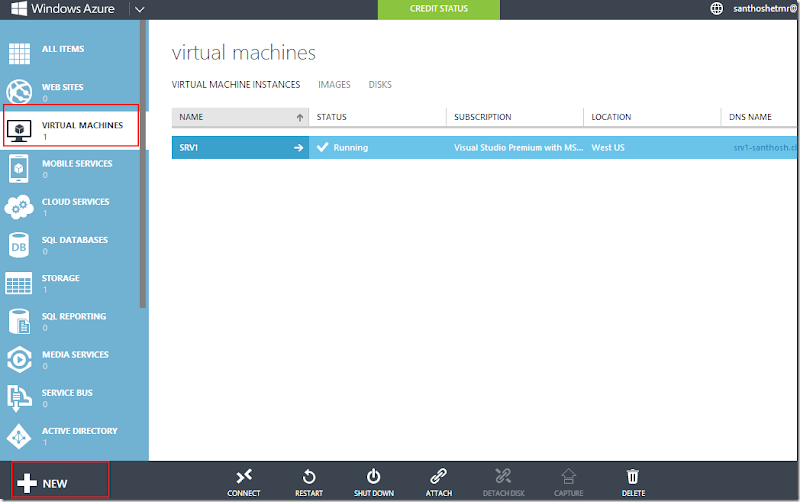Screen dimensions: 800x502
Task: Open the Credit Status banner
Action: [x=439, y=9]
